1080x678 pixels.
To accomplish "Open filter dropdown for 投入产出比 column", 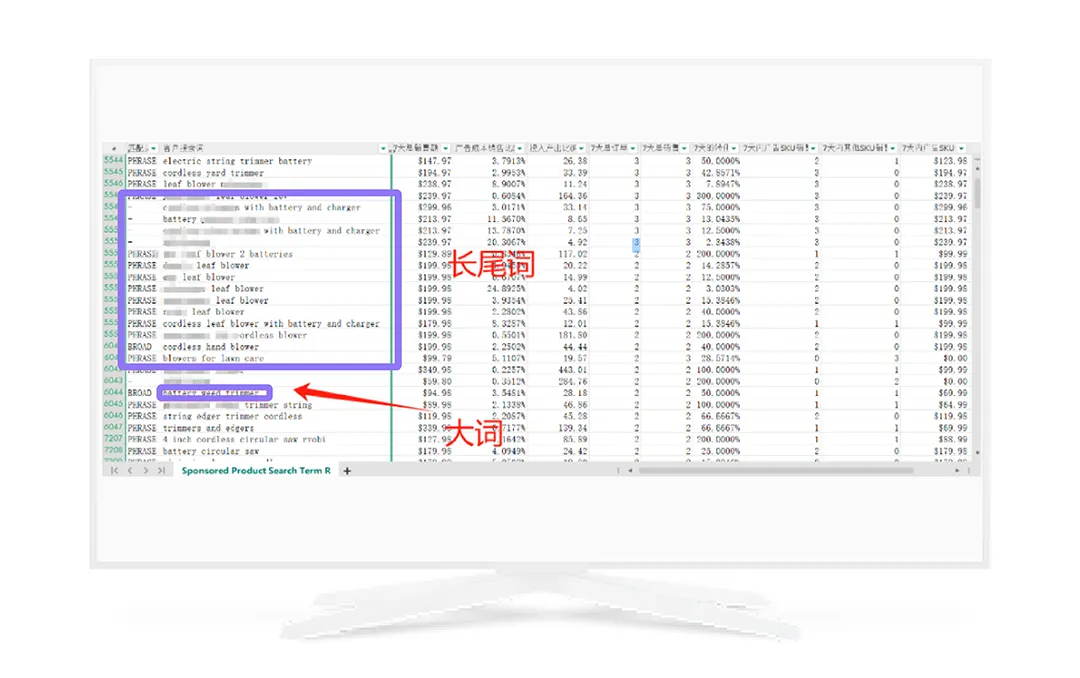I will pyautogui.click(x=581, y=148).
